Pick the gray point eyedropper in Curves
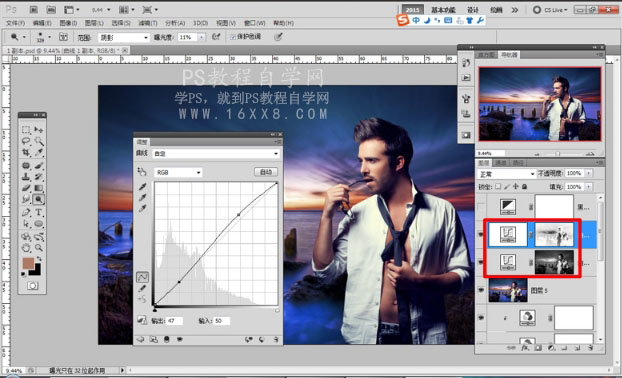This screenshot has width=622, height=378. coord(142,197)
